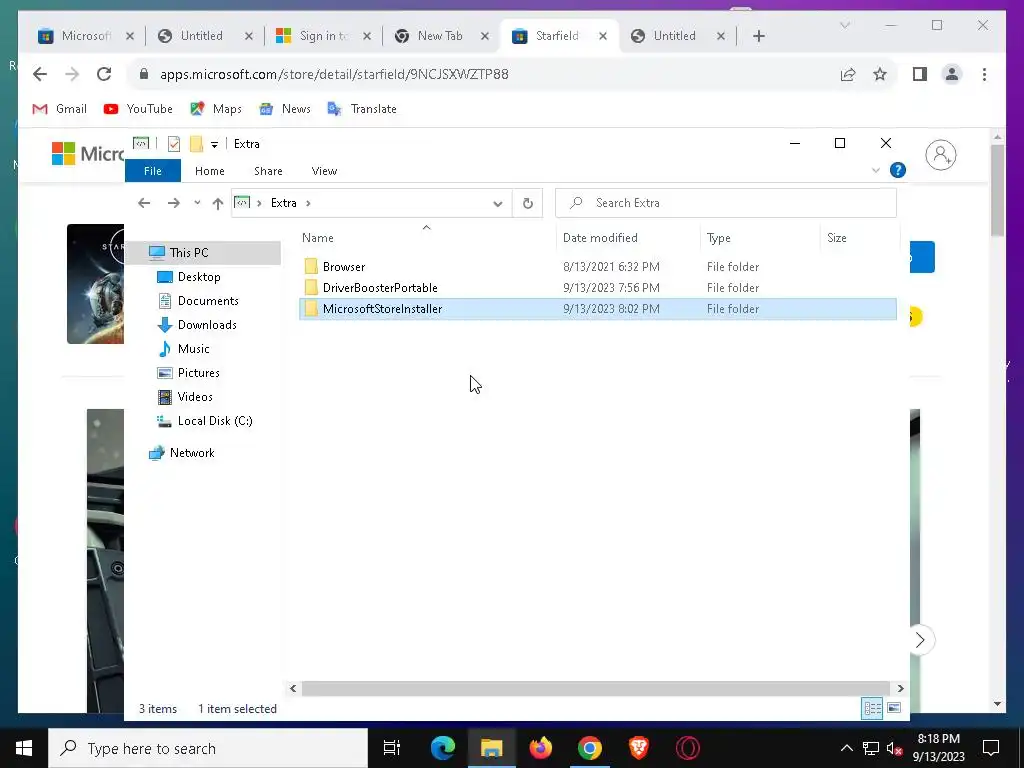Click the taskbar search box
The height and width of the screenshot is (768, 1024).
(x=208, y=748)
